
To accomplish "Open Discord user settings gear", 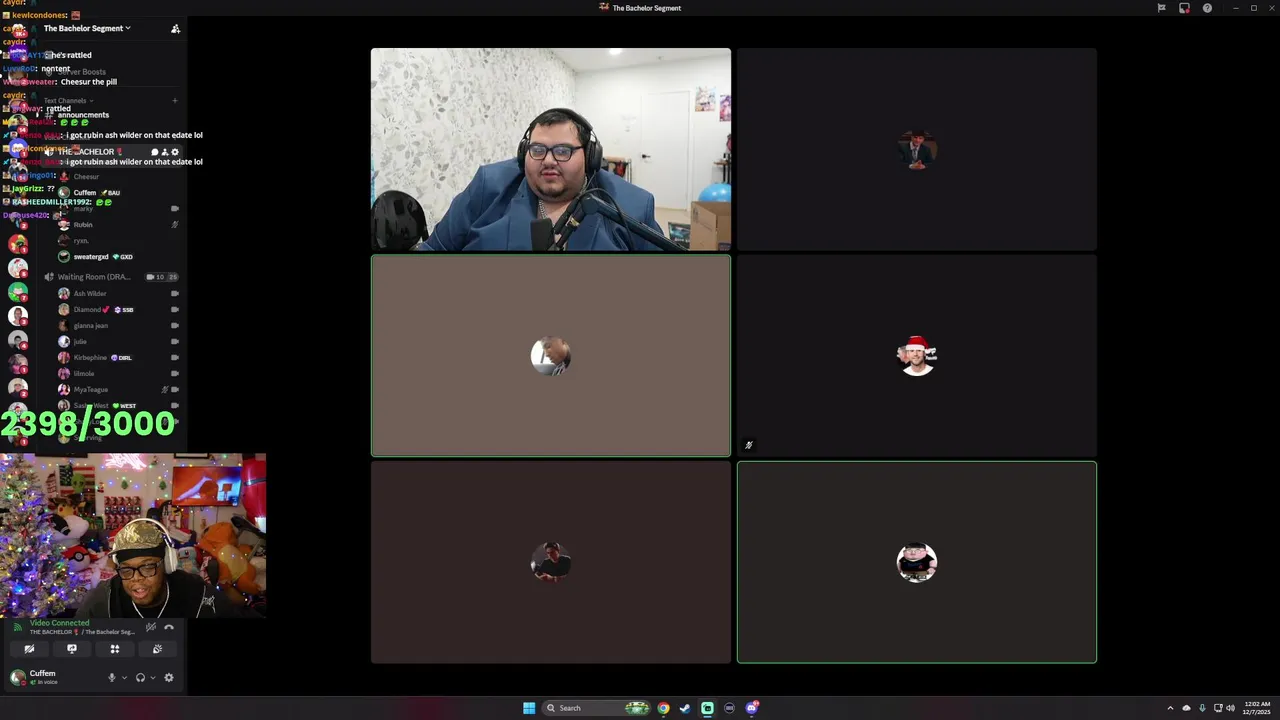I will (169, 677).
